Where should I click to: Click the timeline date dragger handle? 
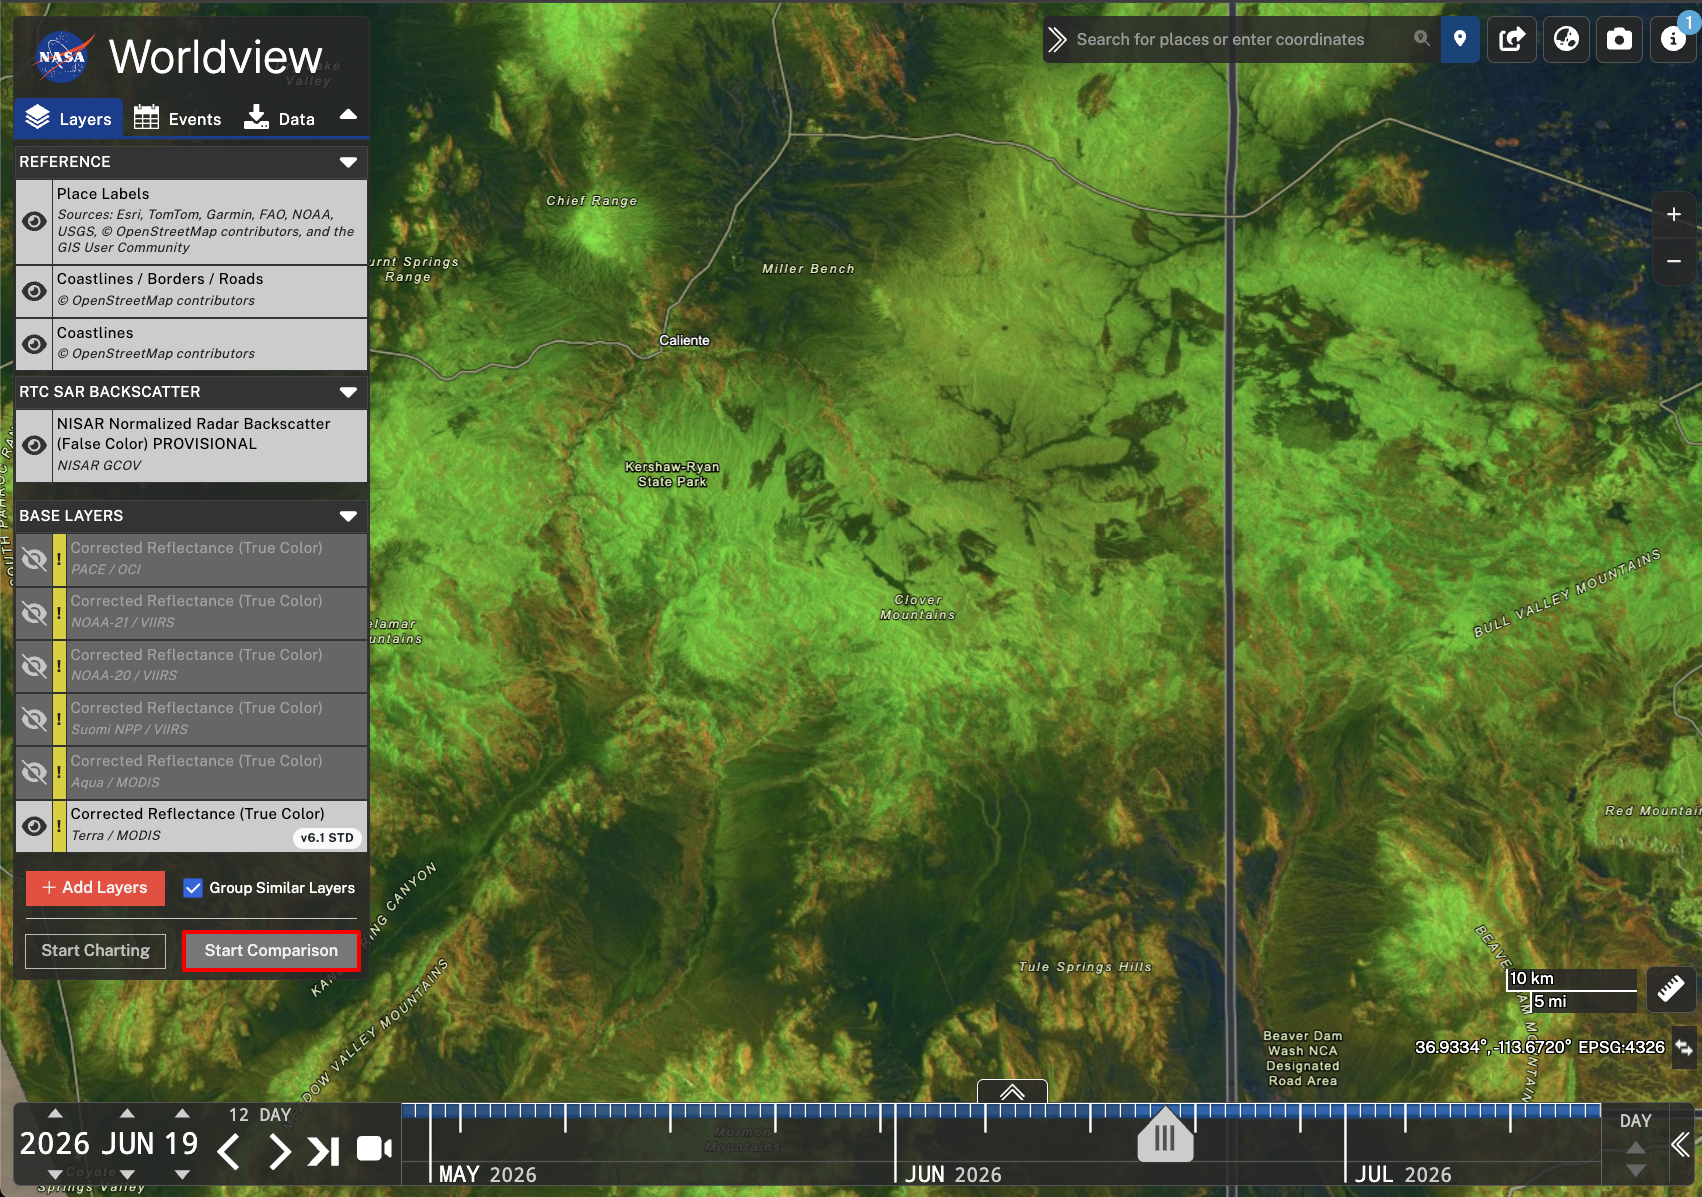coord(1165,1135)
